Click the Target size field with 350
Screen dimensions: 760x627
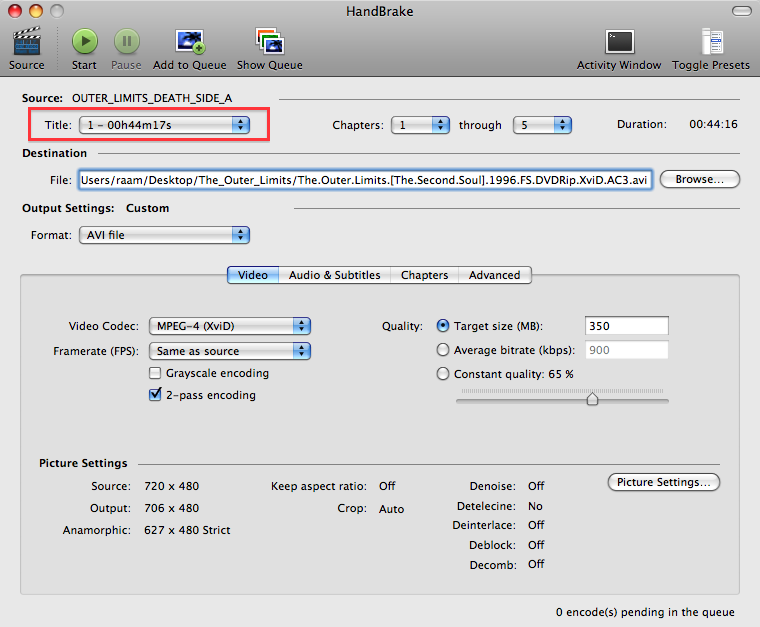coord(626,326)
